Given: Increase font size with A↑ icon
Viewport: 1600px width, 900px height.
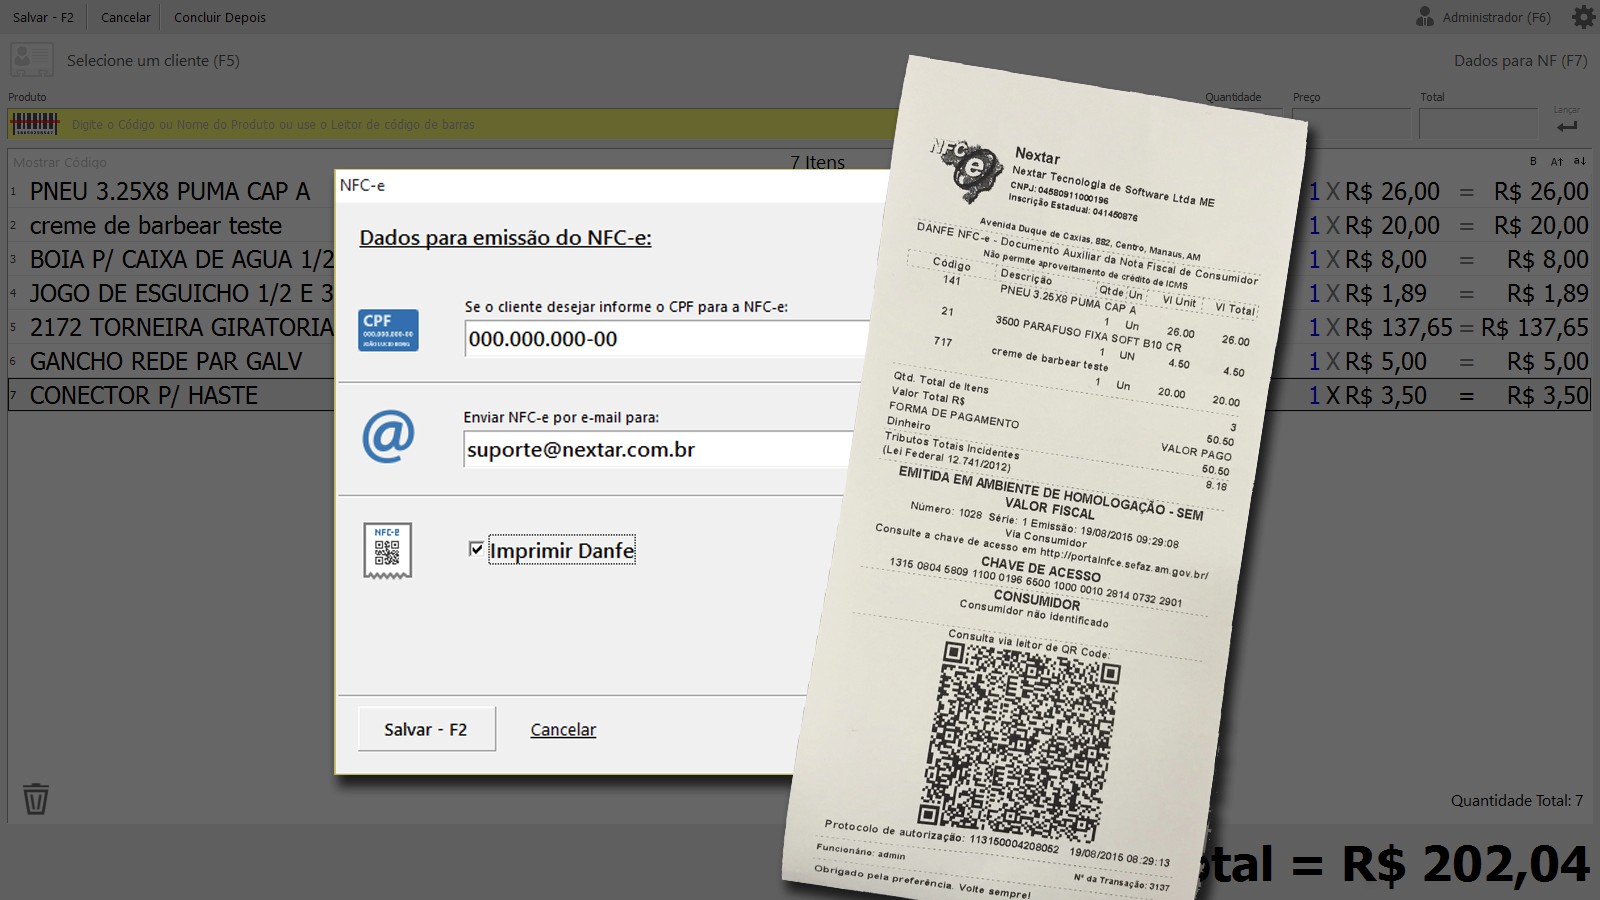Looking at the screenshot, I should click(1557, 161).
